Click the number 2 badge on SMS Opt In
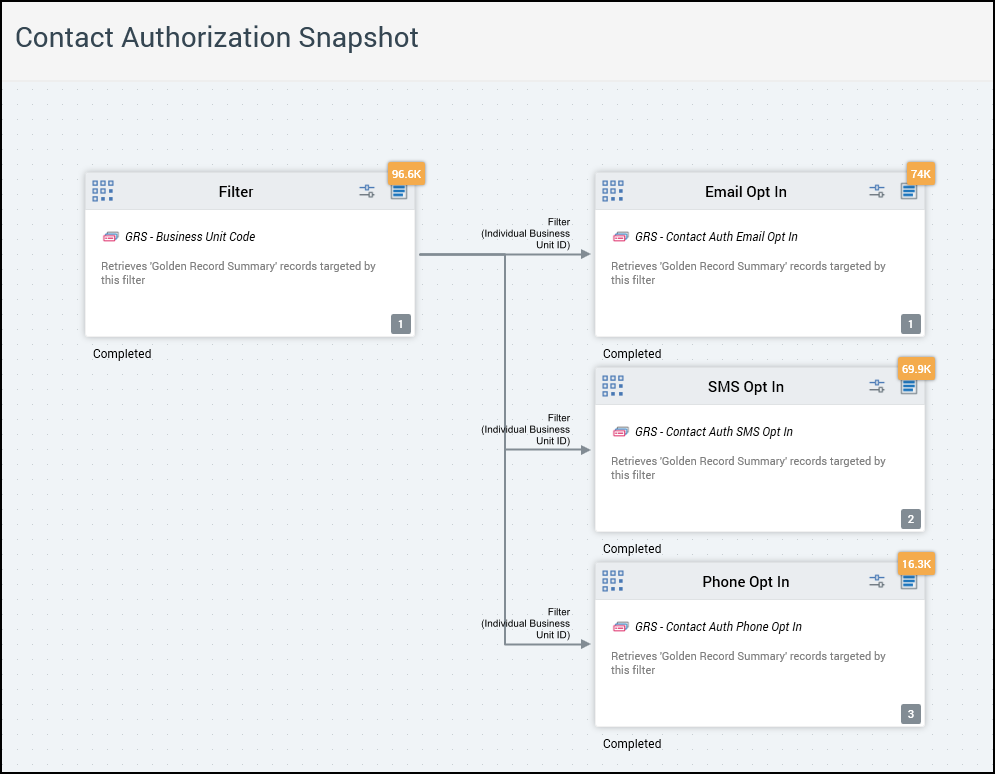Screen dimensions: 995x774 910,519
